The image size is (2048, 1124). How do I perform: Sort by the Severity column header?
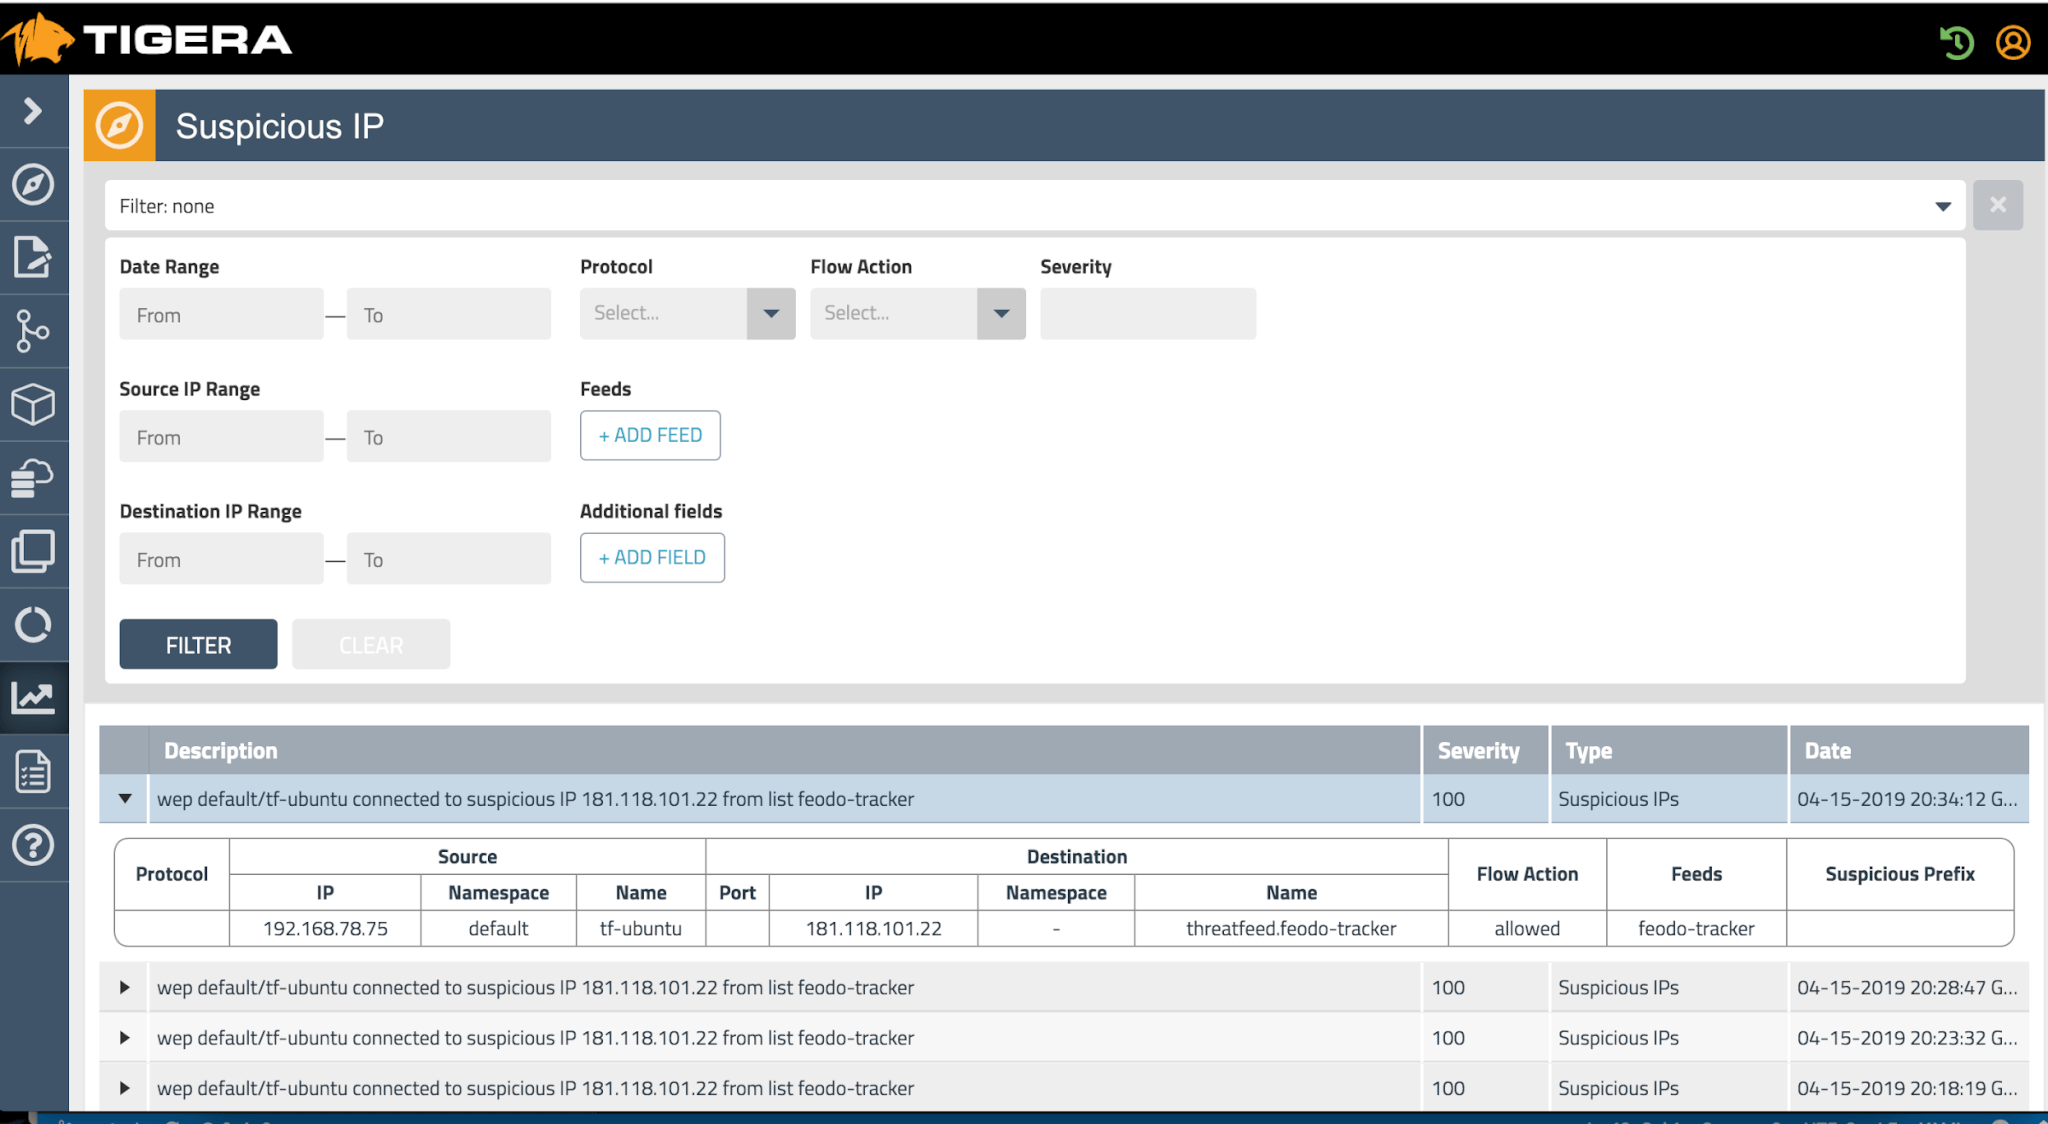click(x=1485, y=750)
